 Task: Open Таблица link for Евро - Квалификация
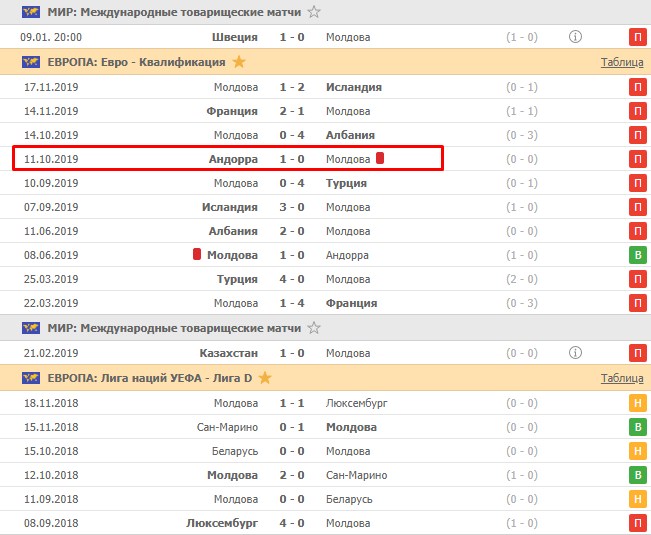tap(622, 62)
